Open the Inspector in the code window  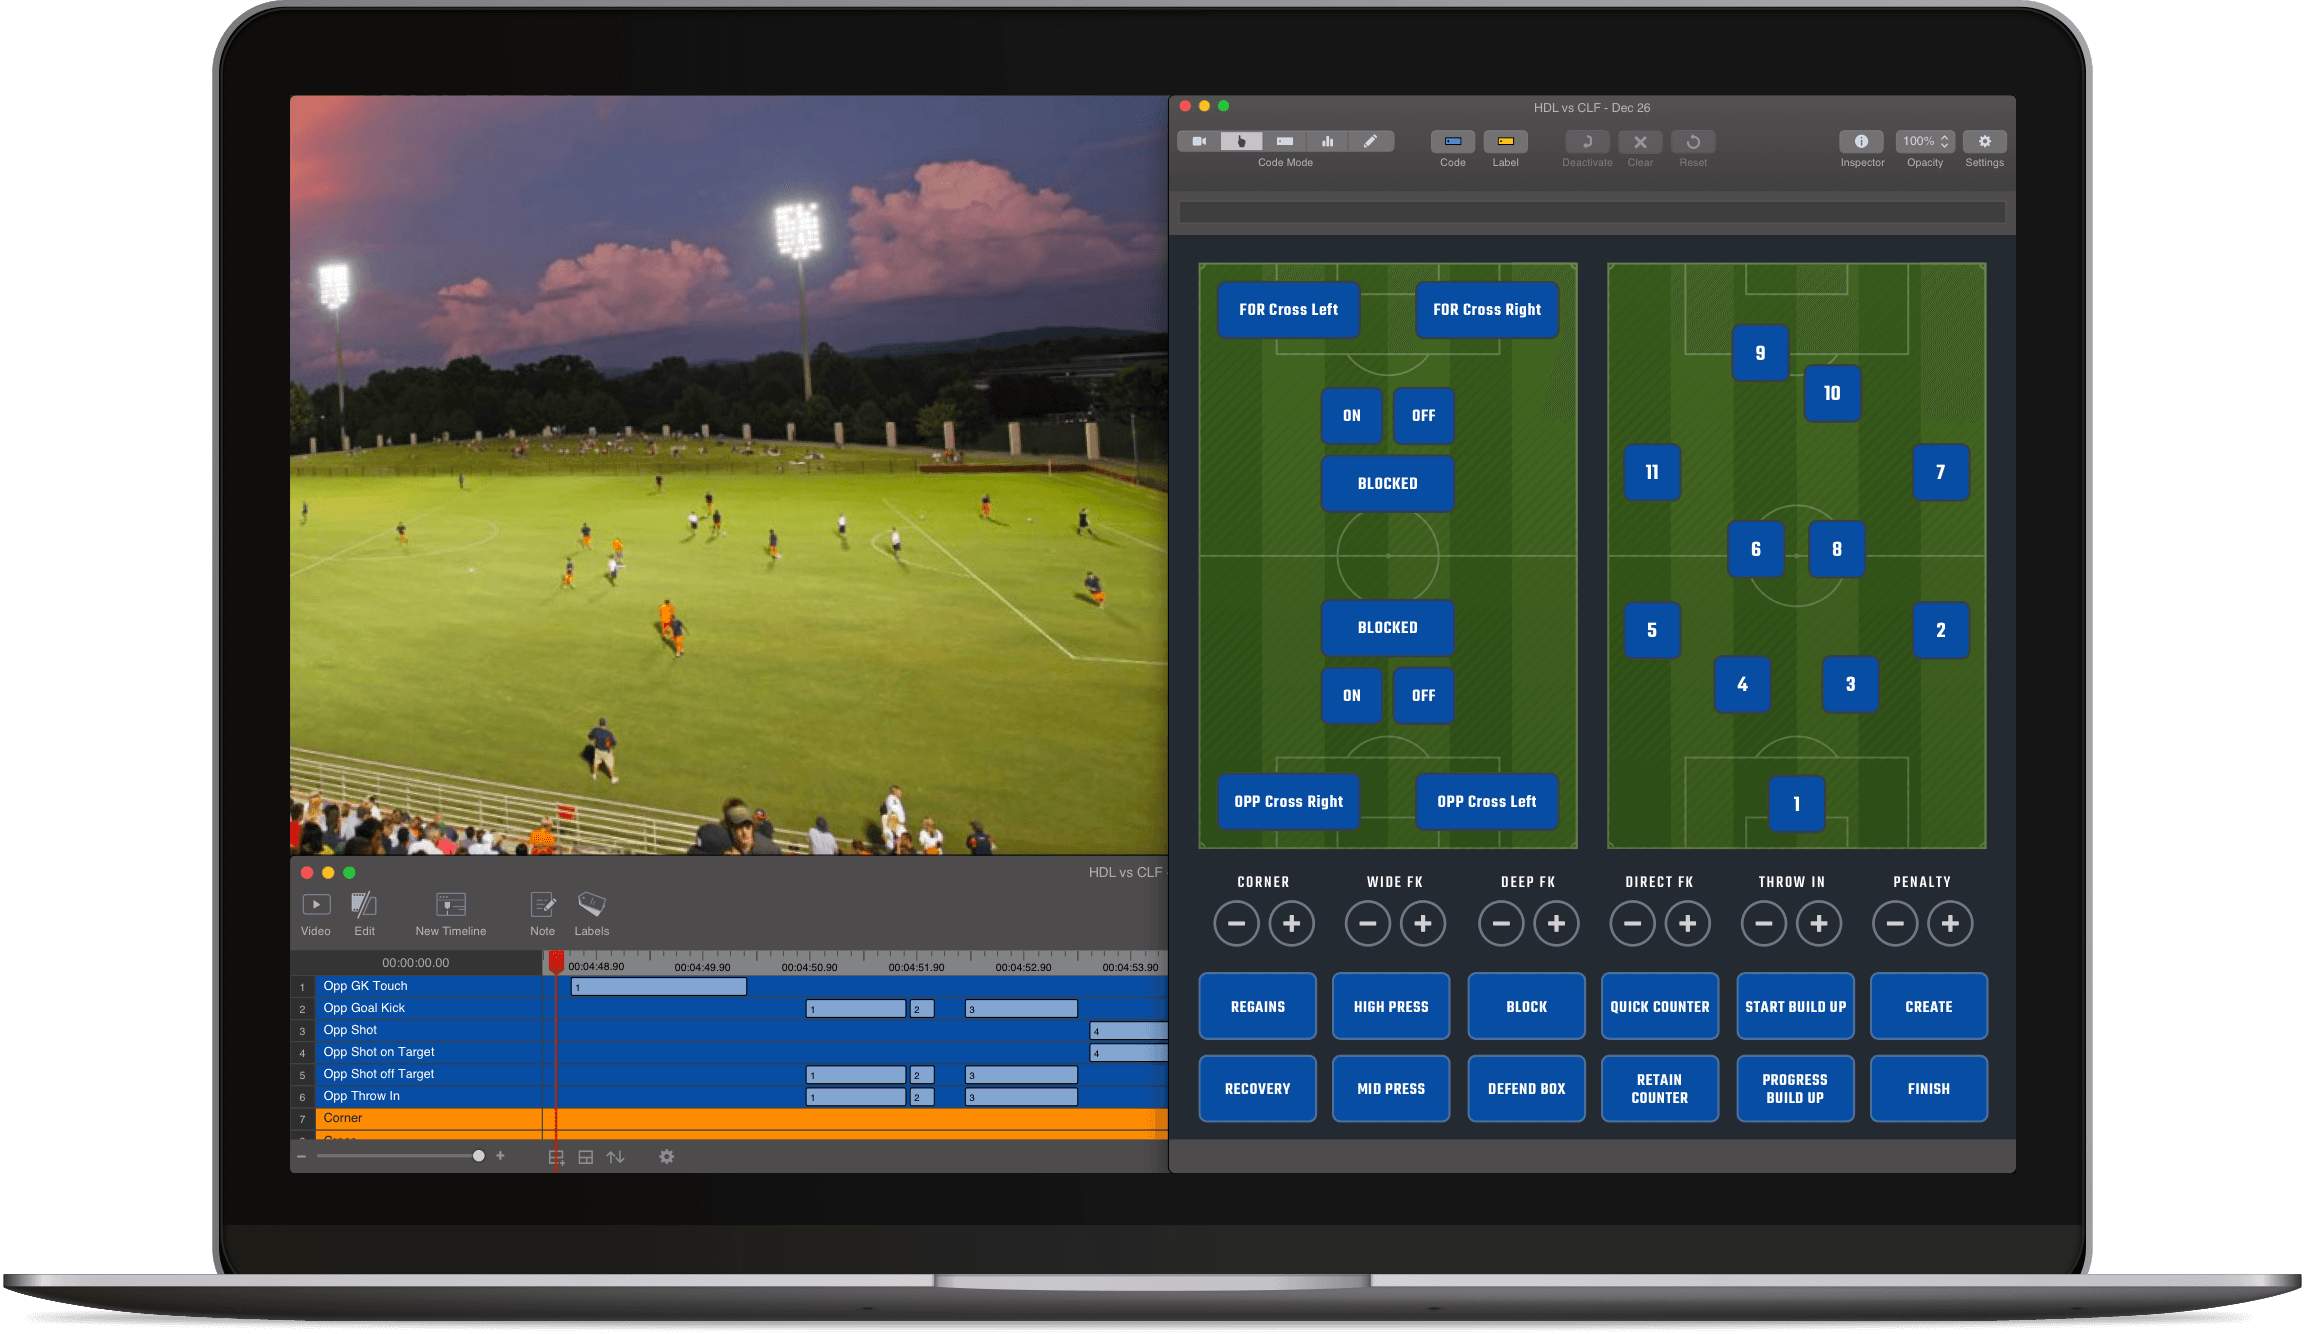coord(1862,141)
